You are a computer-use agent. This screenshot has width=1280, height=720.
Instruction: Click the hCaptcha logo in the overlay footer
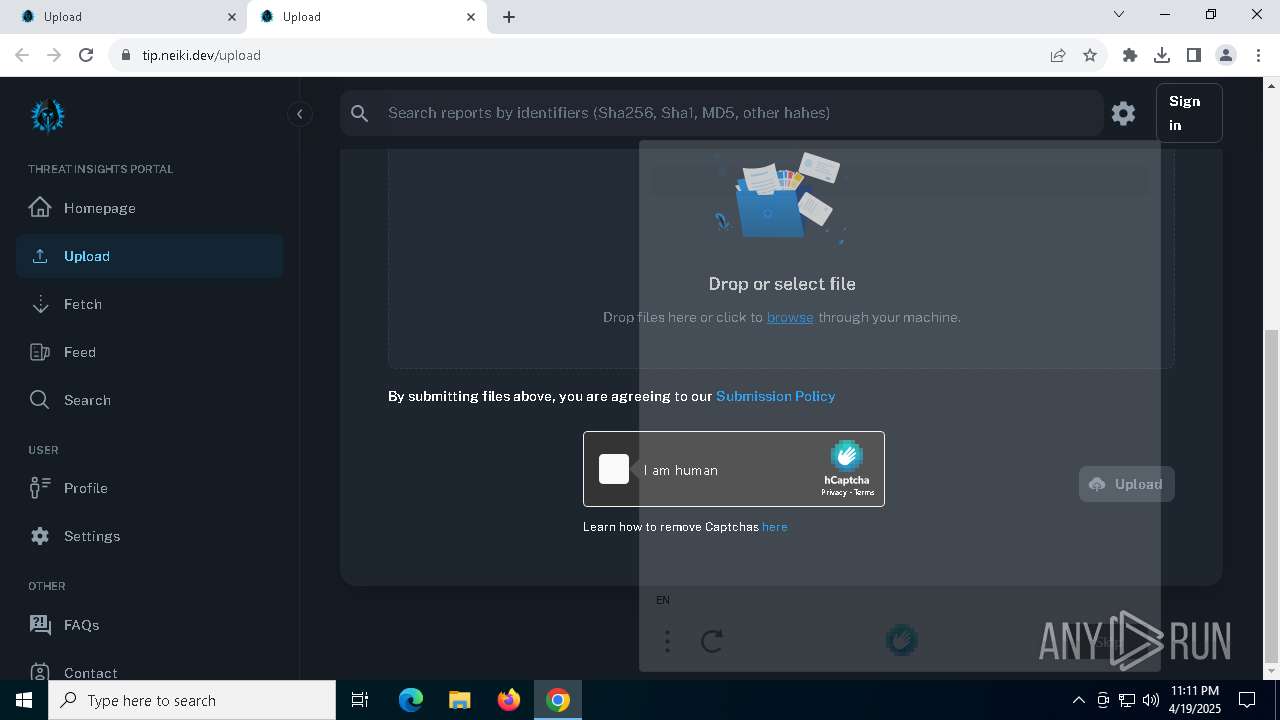tap(902, 640)
